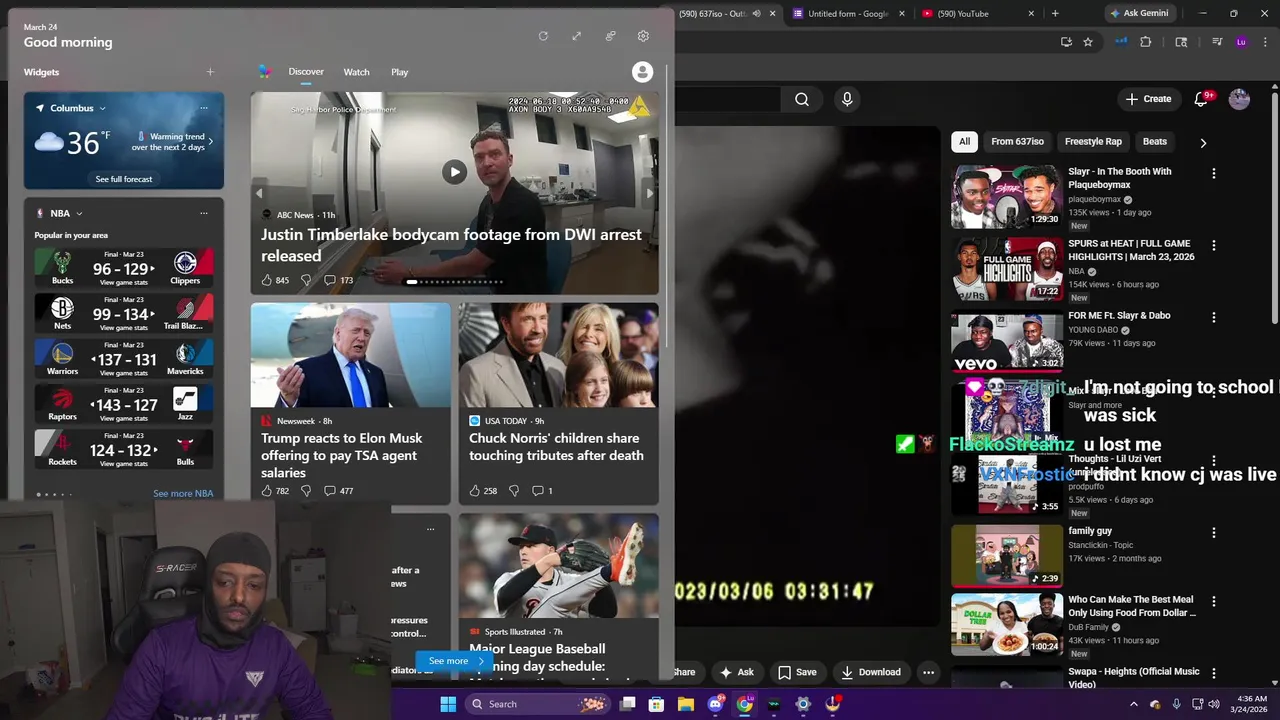Click YouTube search magnifier button
Screen dimensions: 1280x720
(x=802, y=99)
